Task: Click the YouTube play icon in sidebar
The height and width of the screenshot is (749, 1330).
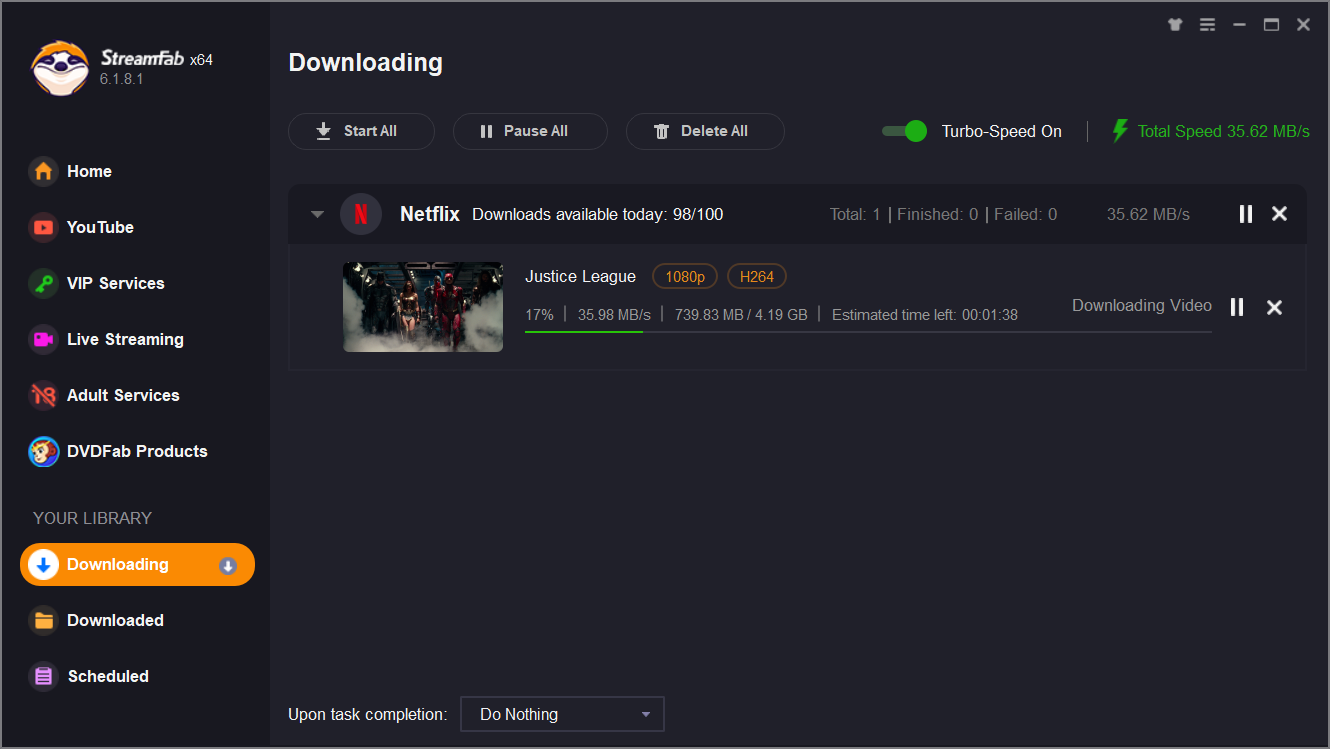Action: click(x=43, y=227)
